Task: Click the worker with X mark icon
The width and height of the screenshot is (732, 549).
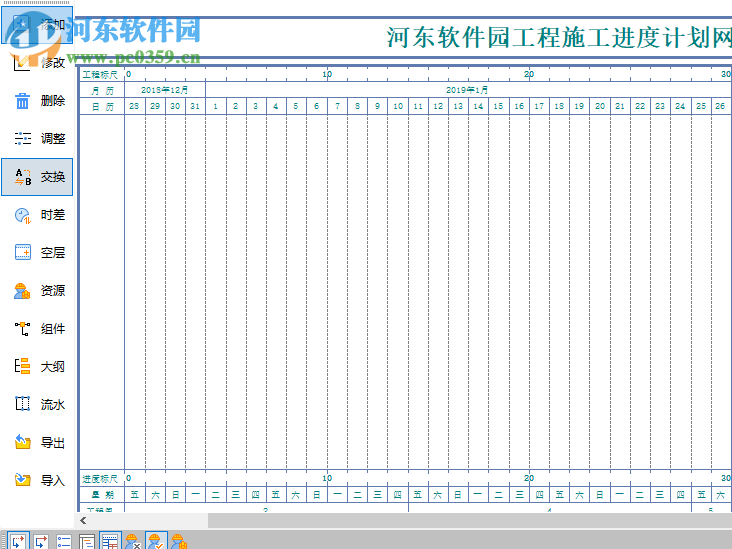Action: click(133, 541)
